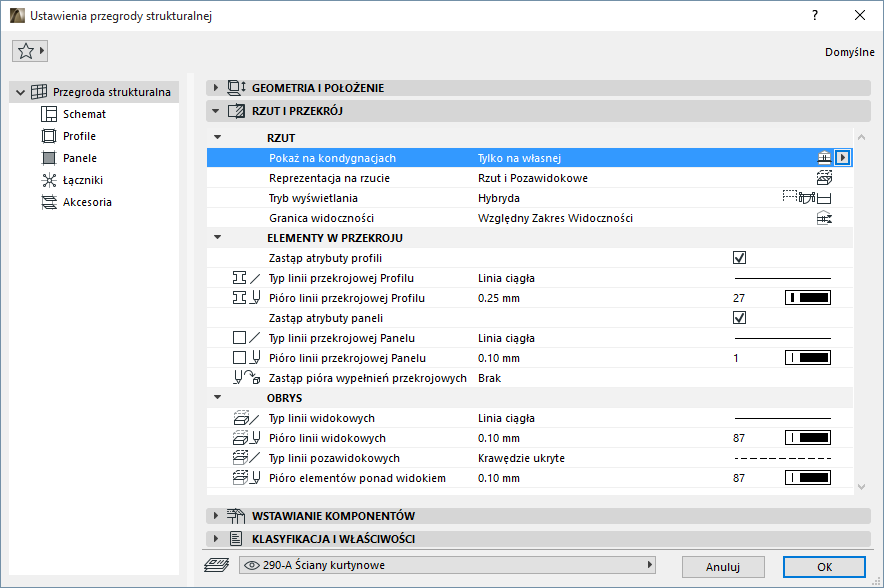The height and width of the screenshot is (588, 884).
Task: Click the Schemat grid icon
Action: 49,114
